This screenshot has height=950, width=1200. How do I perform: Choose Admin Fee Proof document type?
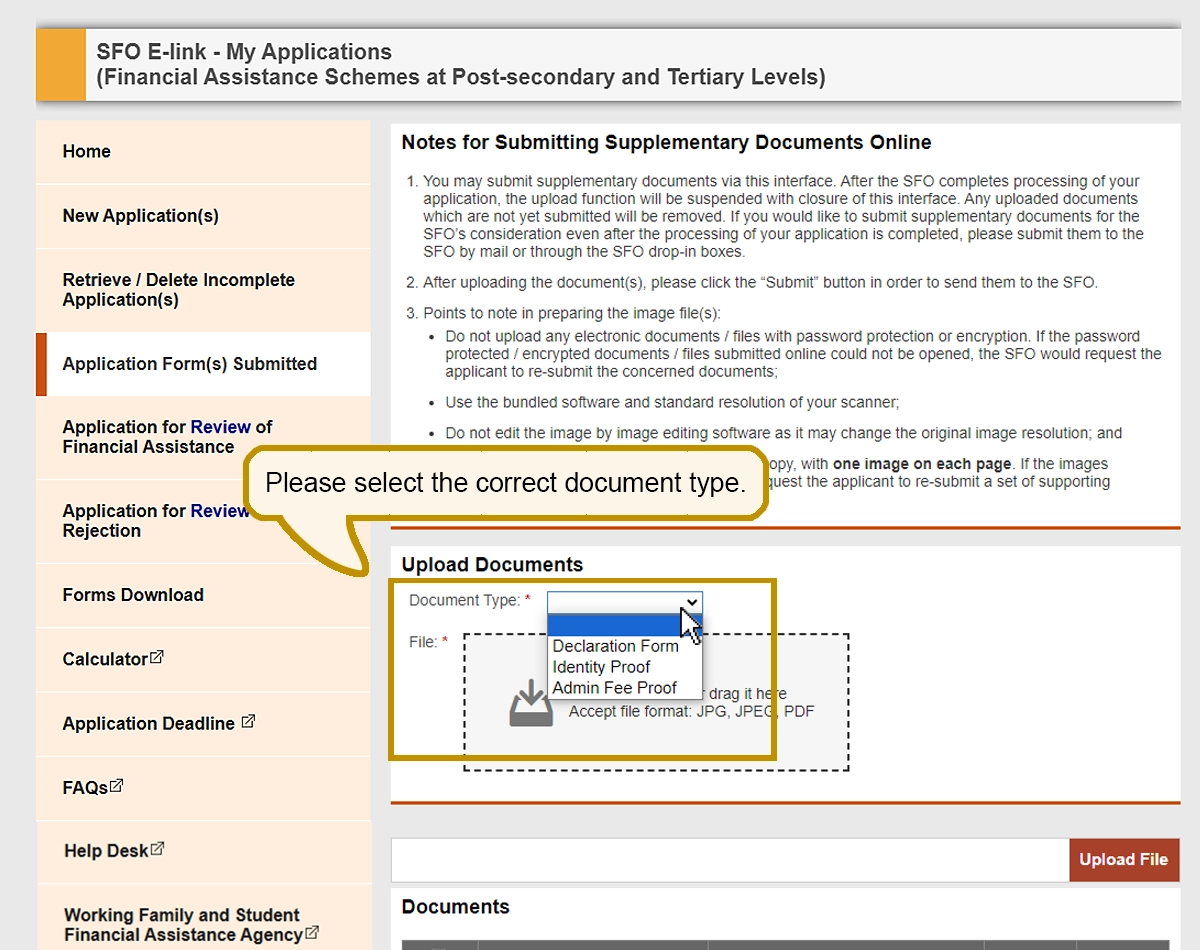(x=614, y=688)
